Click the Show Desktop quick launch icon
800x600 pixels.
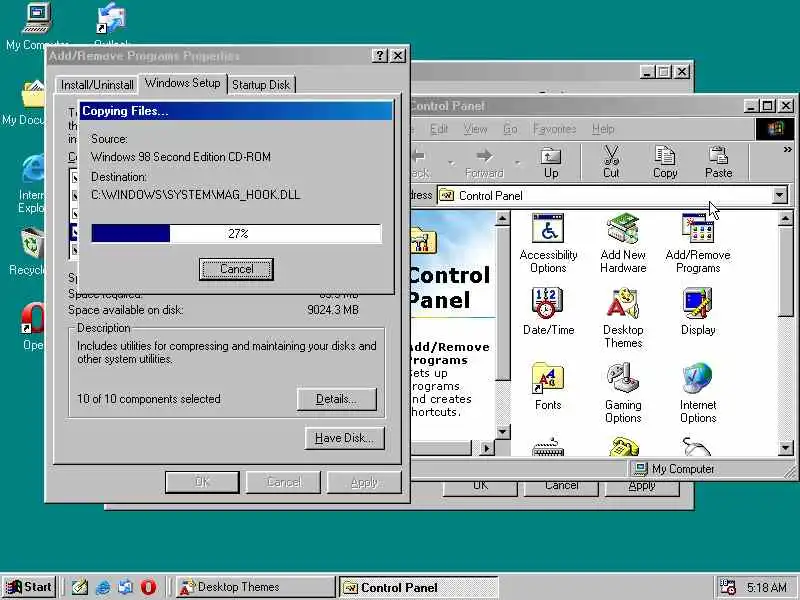click(80, 587)
